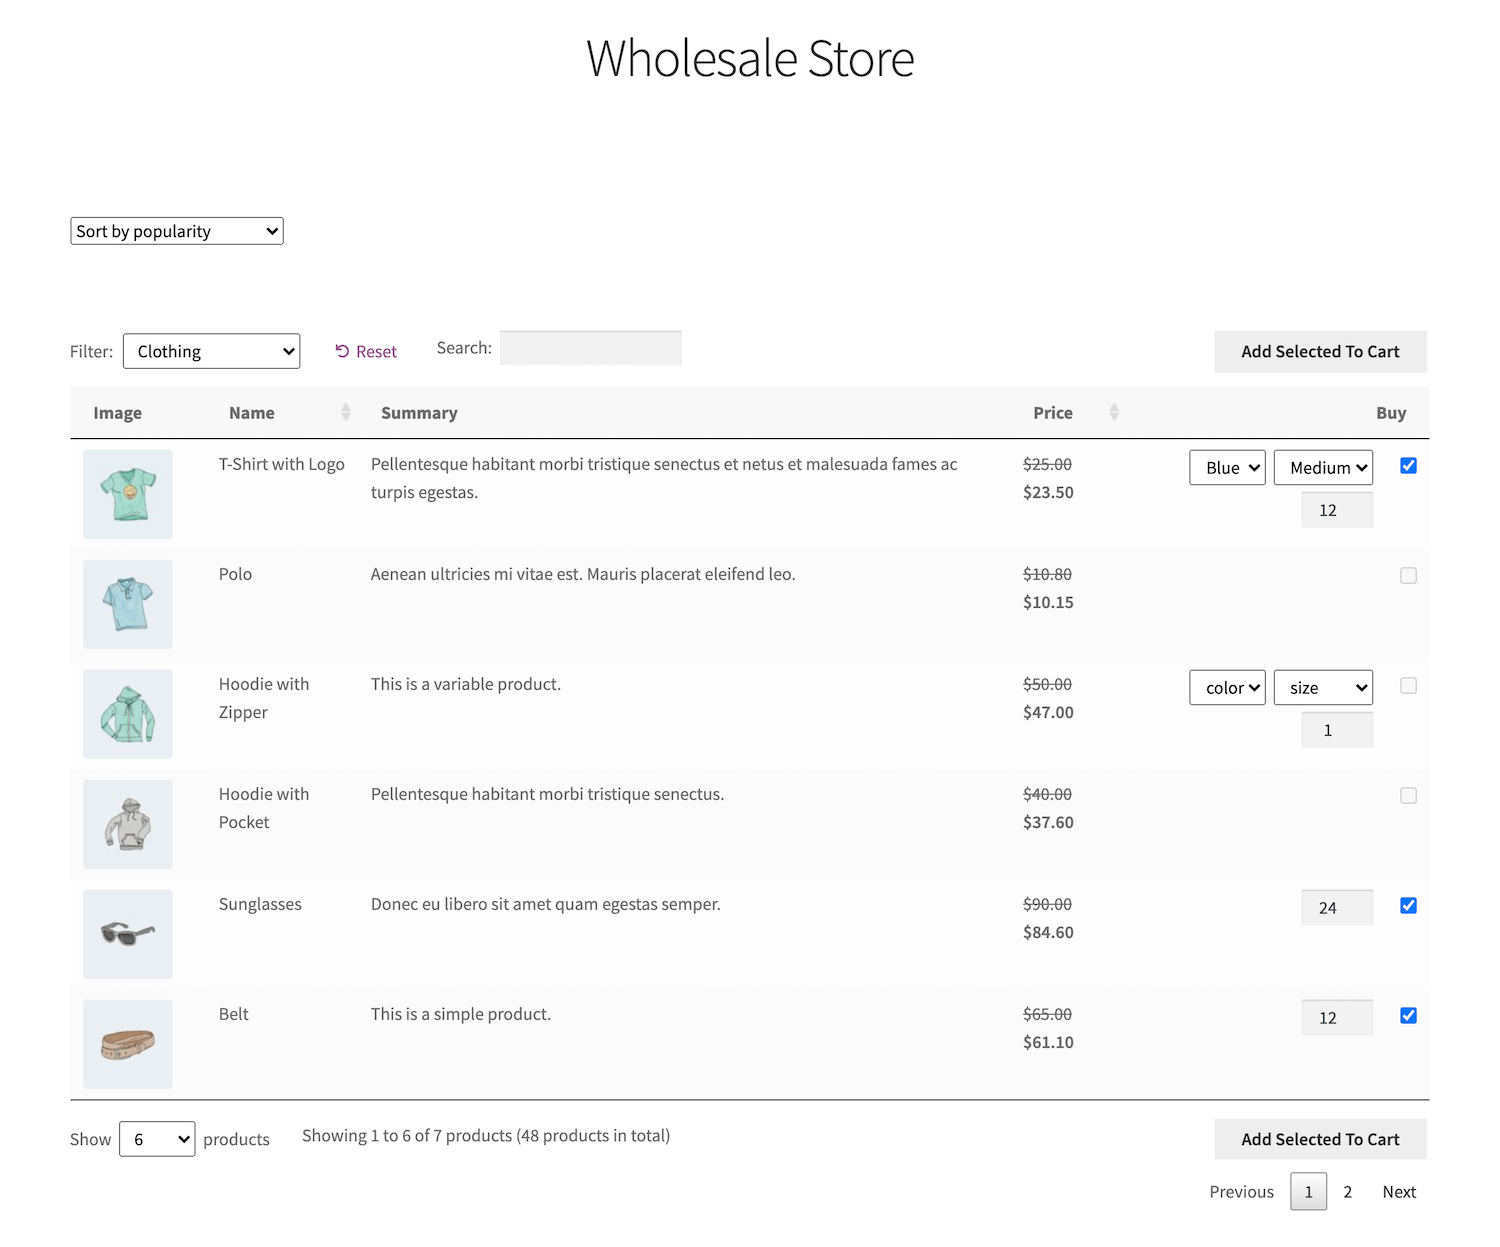Click the Price column sort arrows
The image size is (1500, 1247).
[1114, 412]
